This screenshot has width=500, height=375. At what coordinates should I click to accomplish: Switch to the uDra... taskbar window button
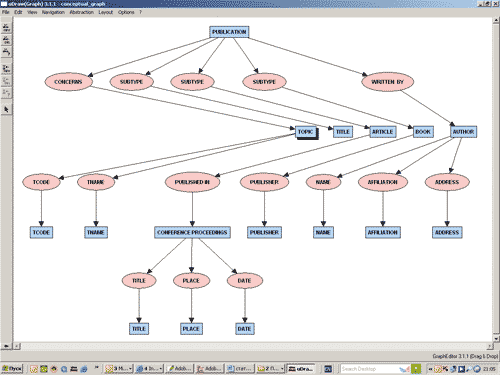pyautogui.click(x=301, y=369)
